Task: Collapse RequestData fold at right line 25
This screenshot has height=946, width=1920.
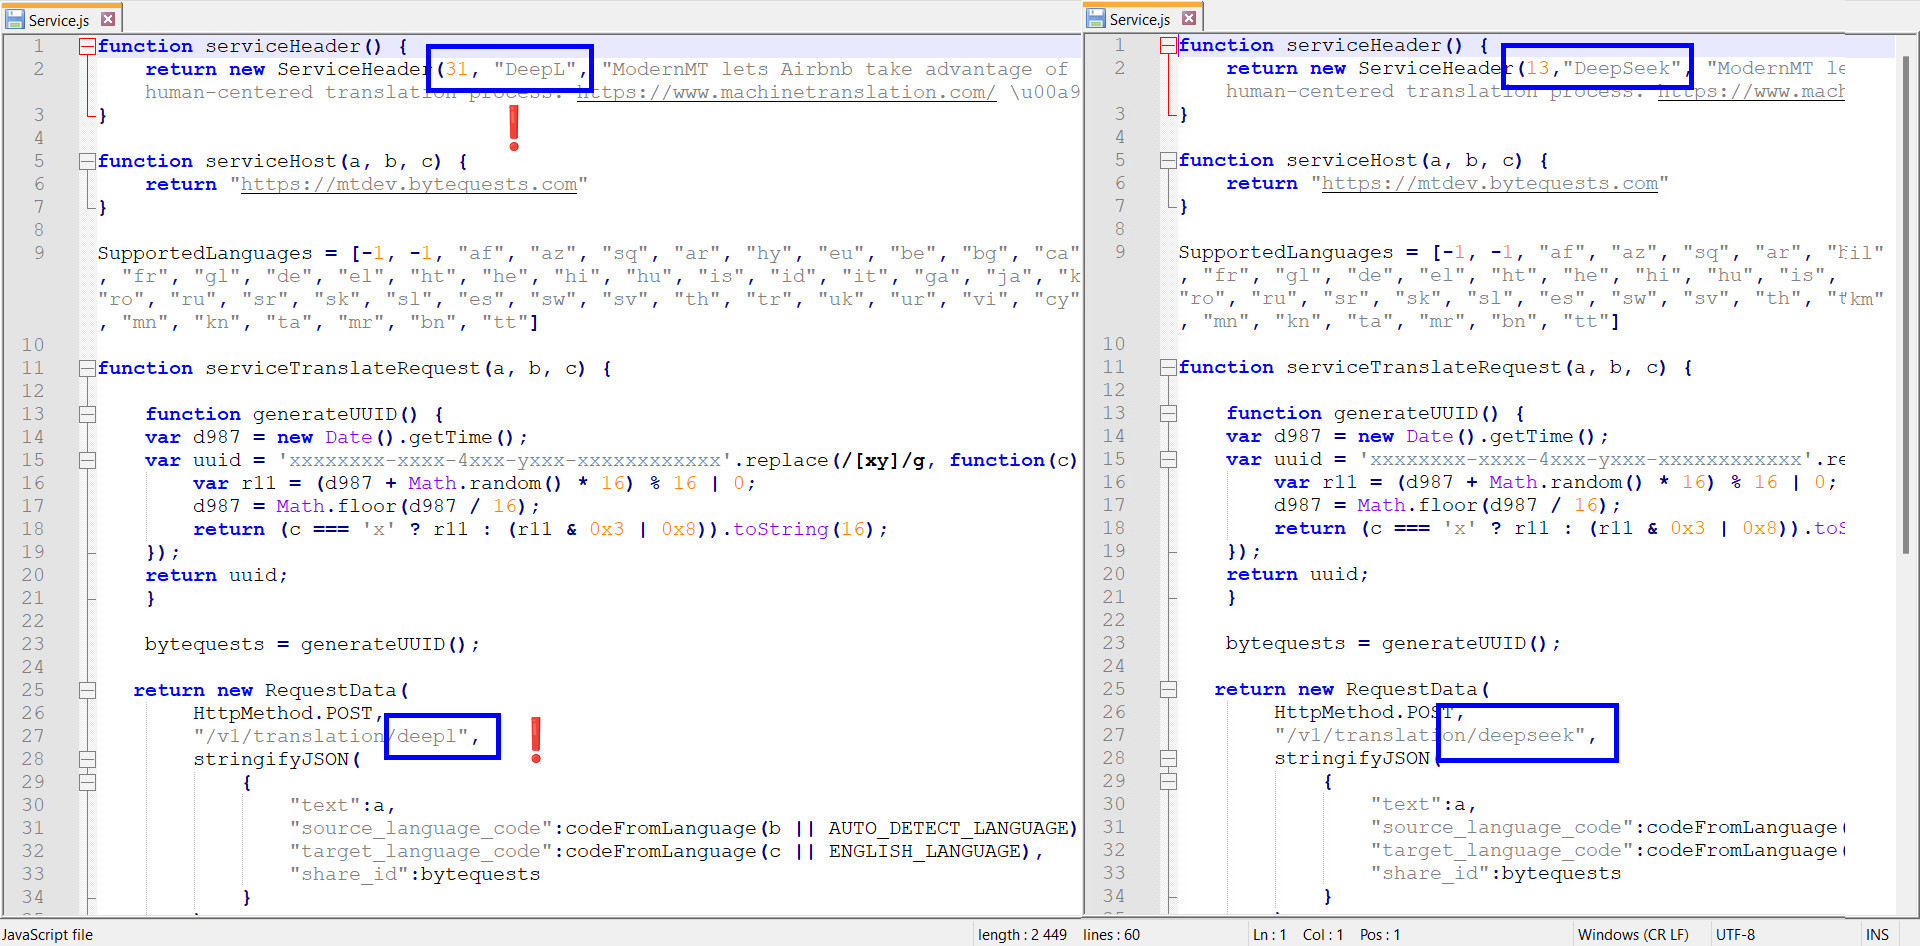Action: coord(1168,689)
